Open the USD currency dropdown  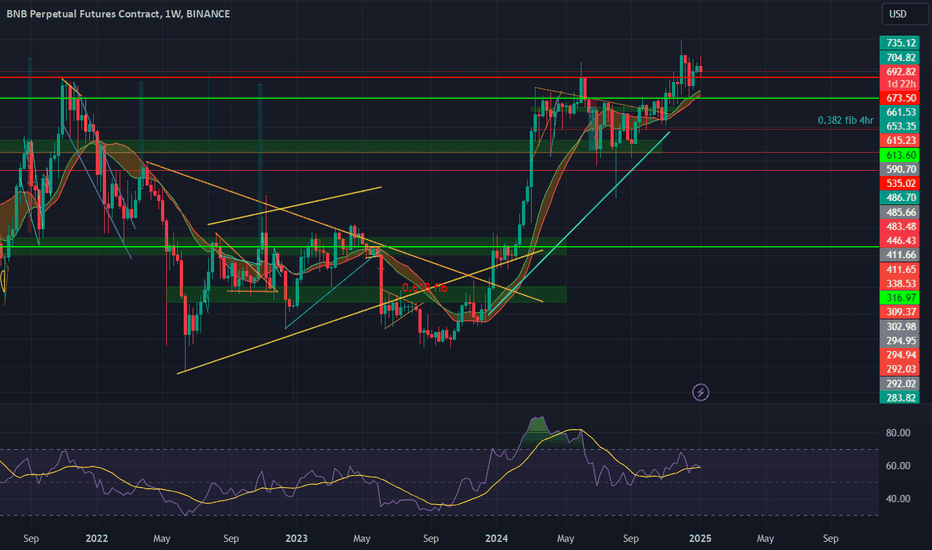tap(905, 14)
